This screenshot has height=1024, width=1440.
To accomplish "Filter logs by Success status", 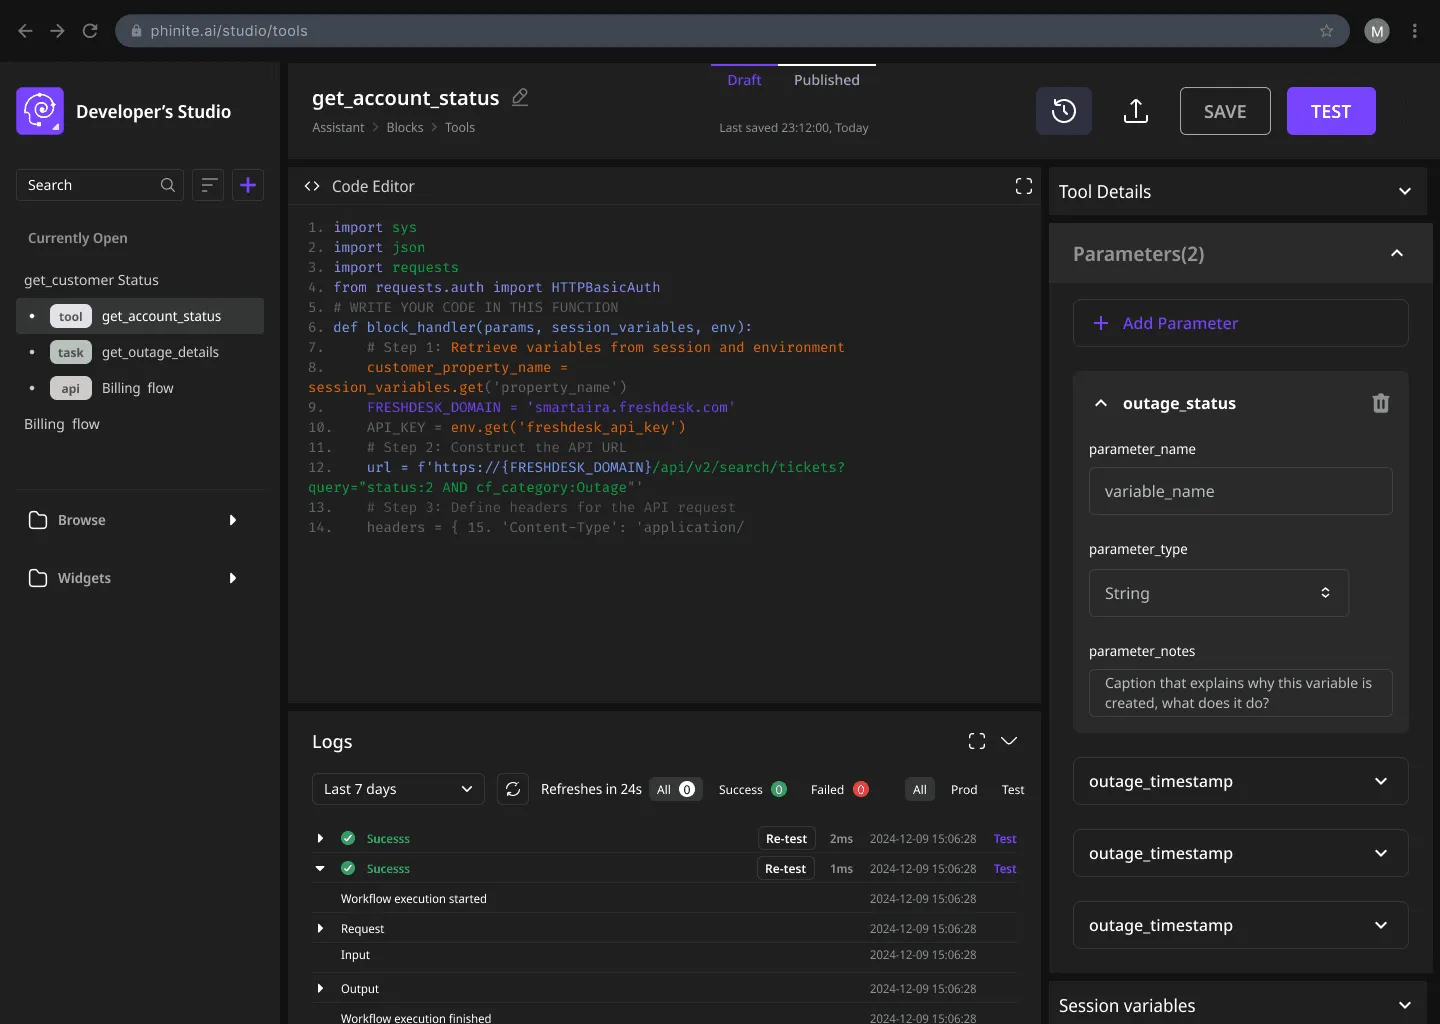I will 751,789.
